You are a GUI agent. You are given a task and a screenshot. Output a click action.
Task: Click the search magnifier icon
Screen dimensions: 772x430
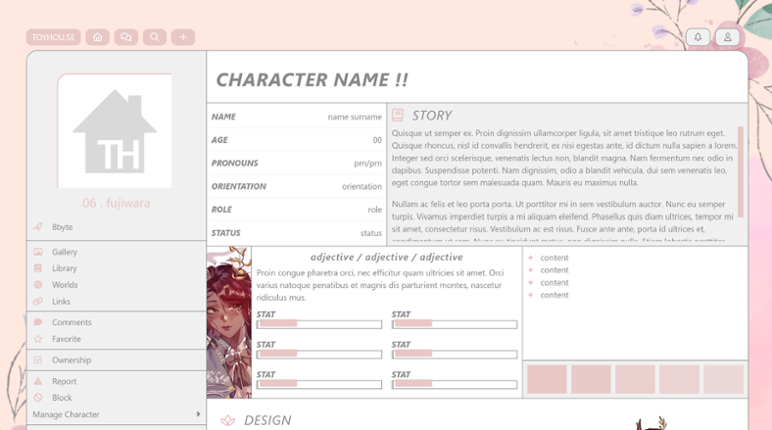point(155,37)
